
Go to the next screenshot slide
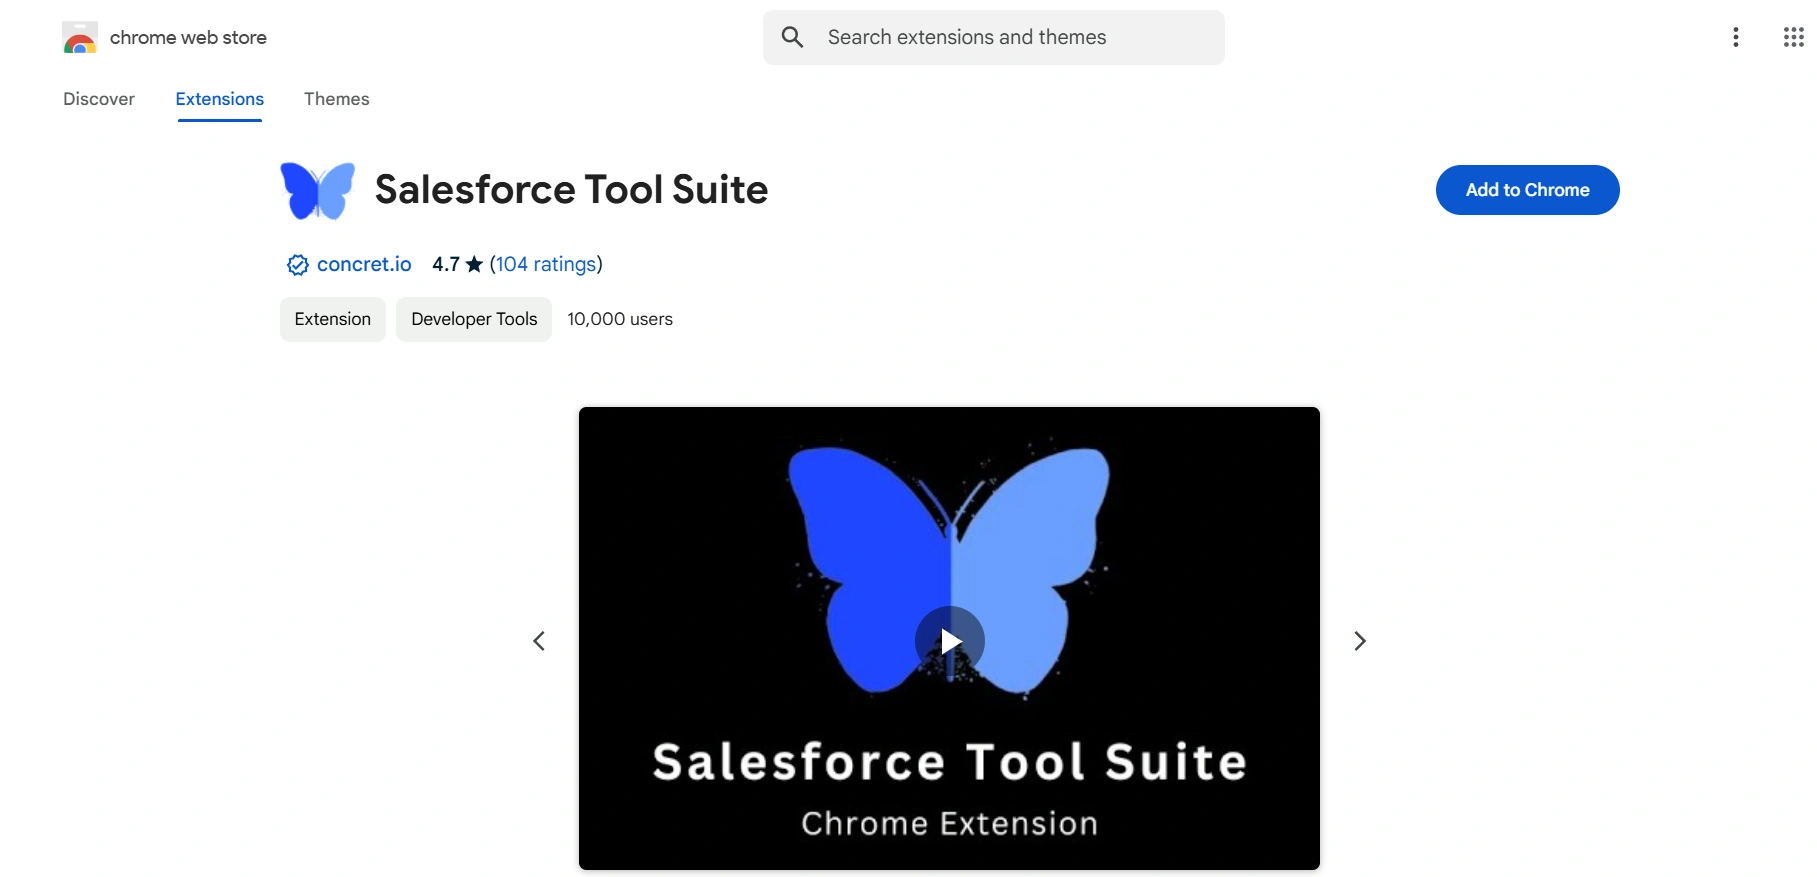[1360, 641]
